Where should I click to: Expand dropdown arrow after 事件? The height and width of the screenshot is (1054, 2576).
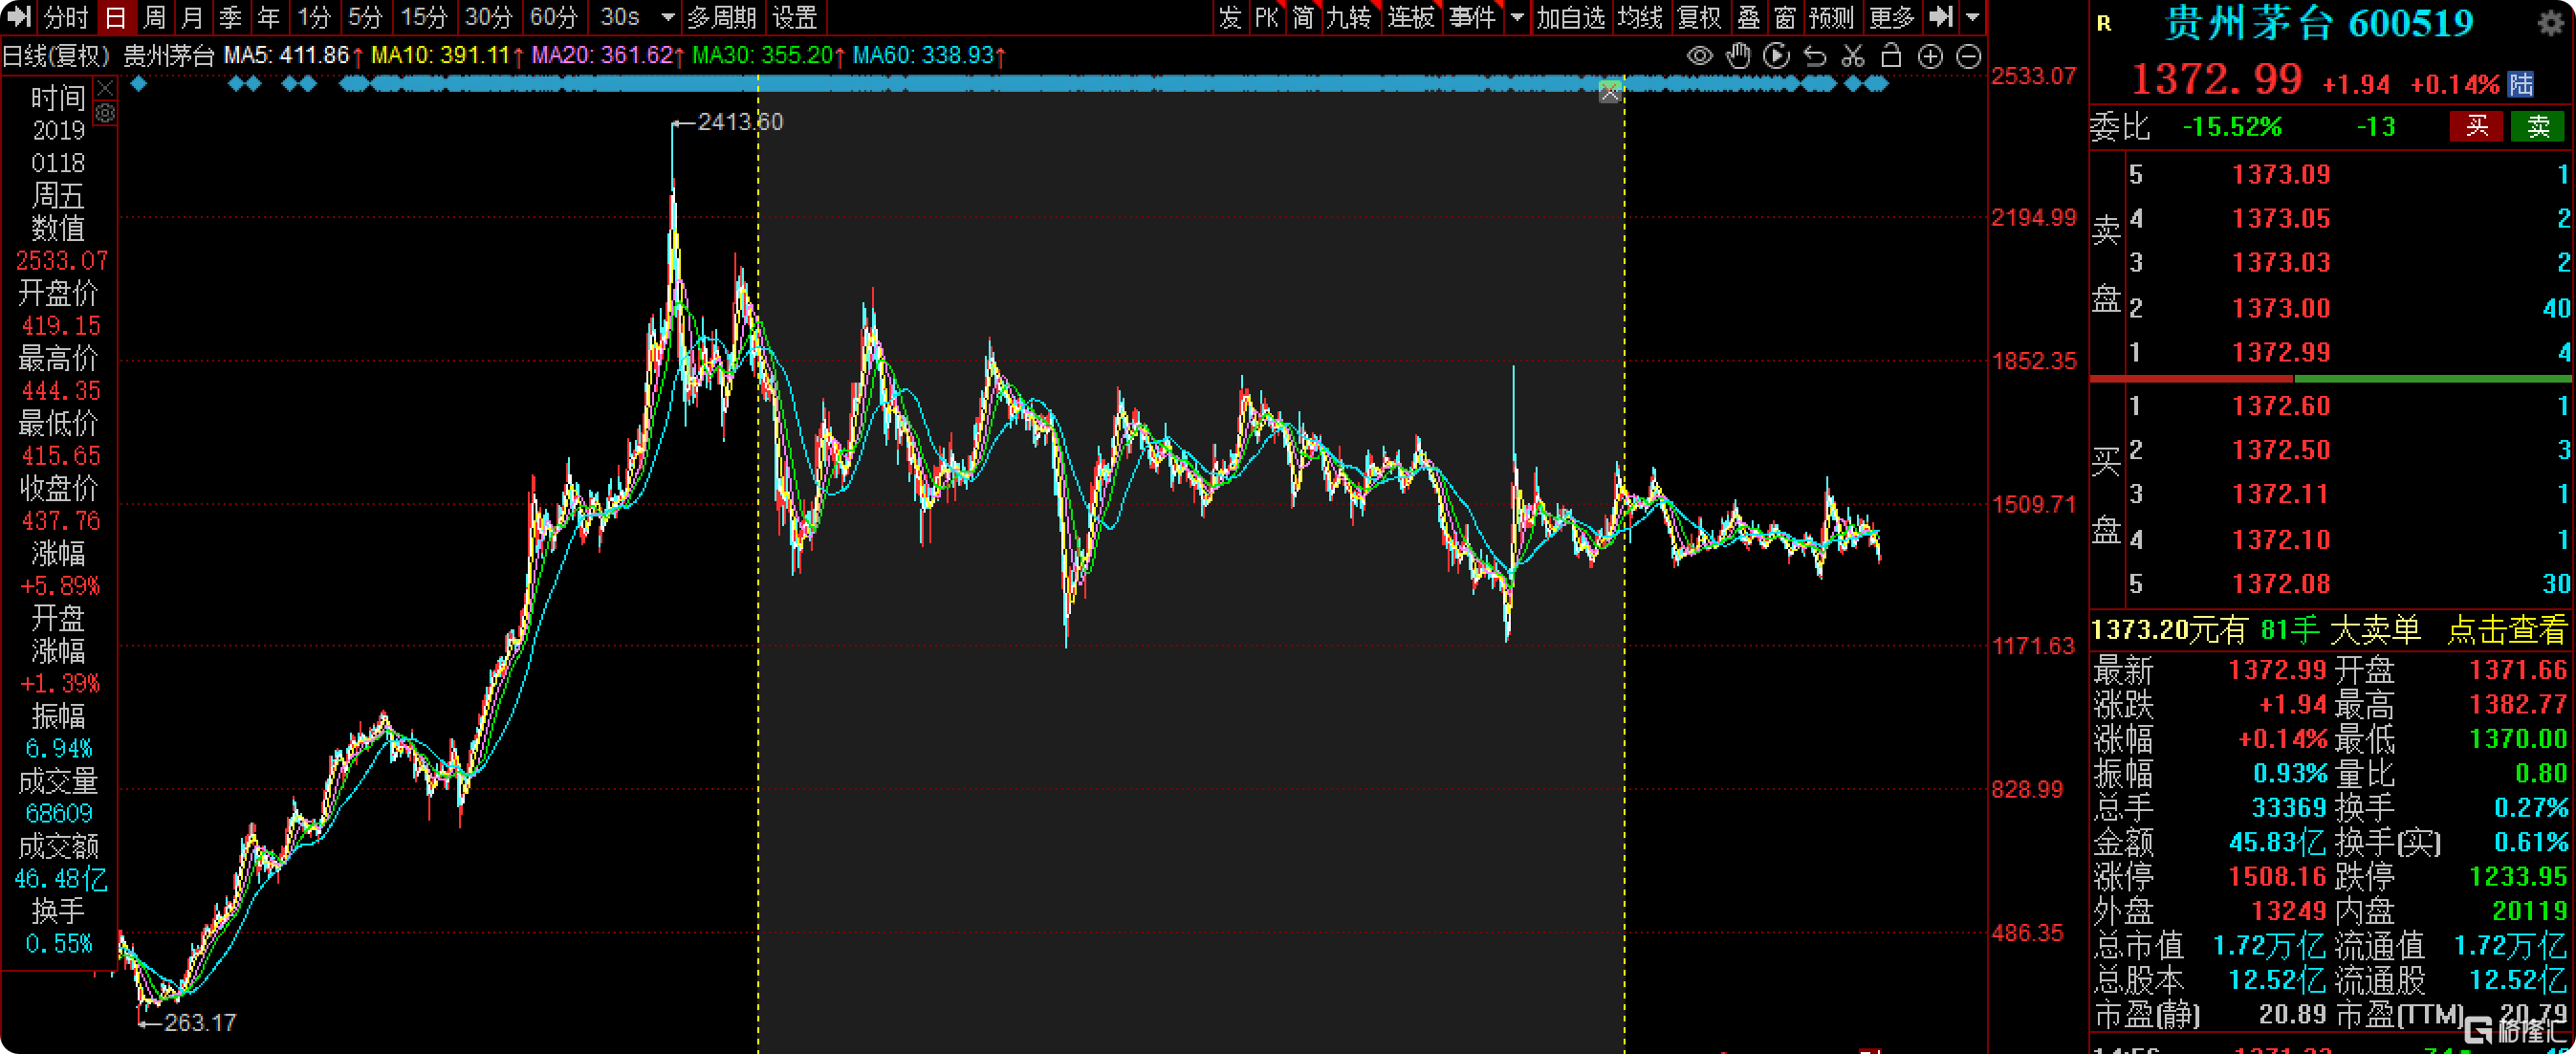(x=1517, y=17)
